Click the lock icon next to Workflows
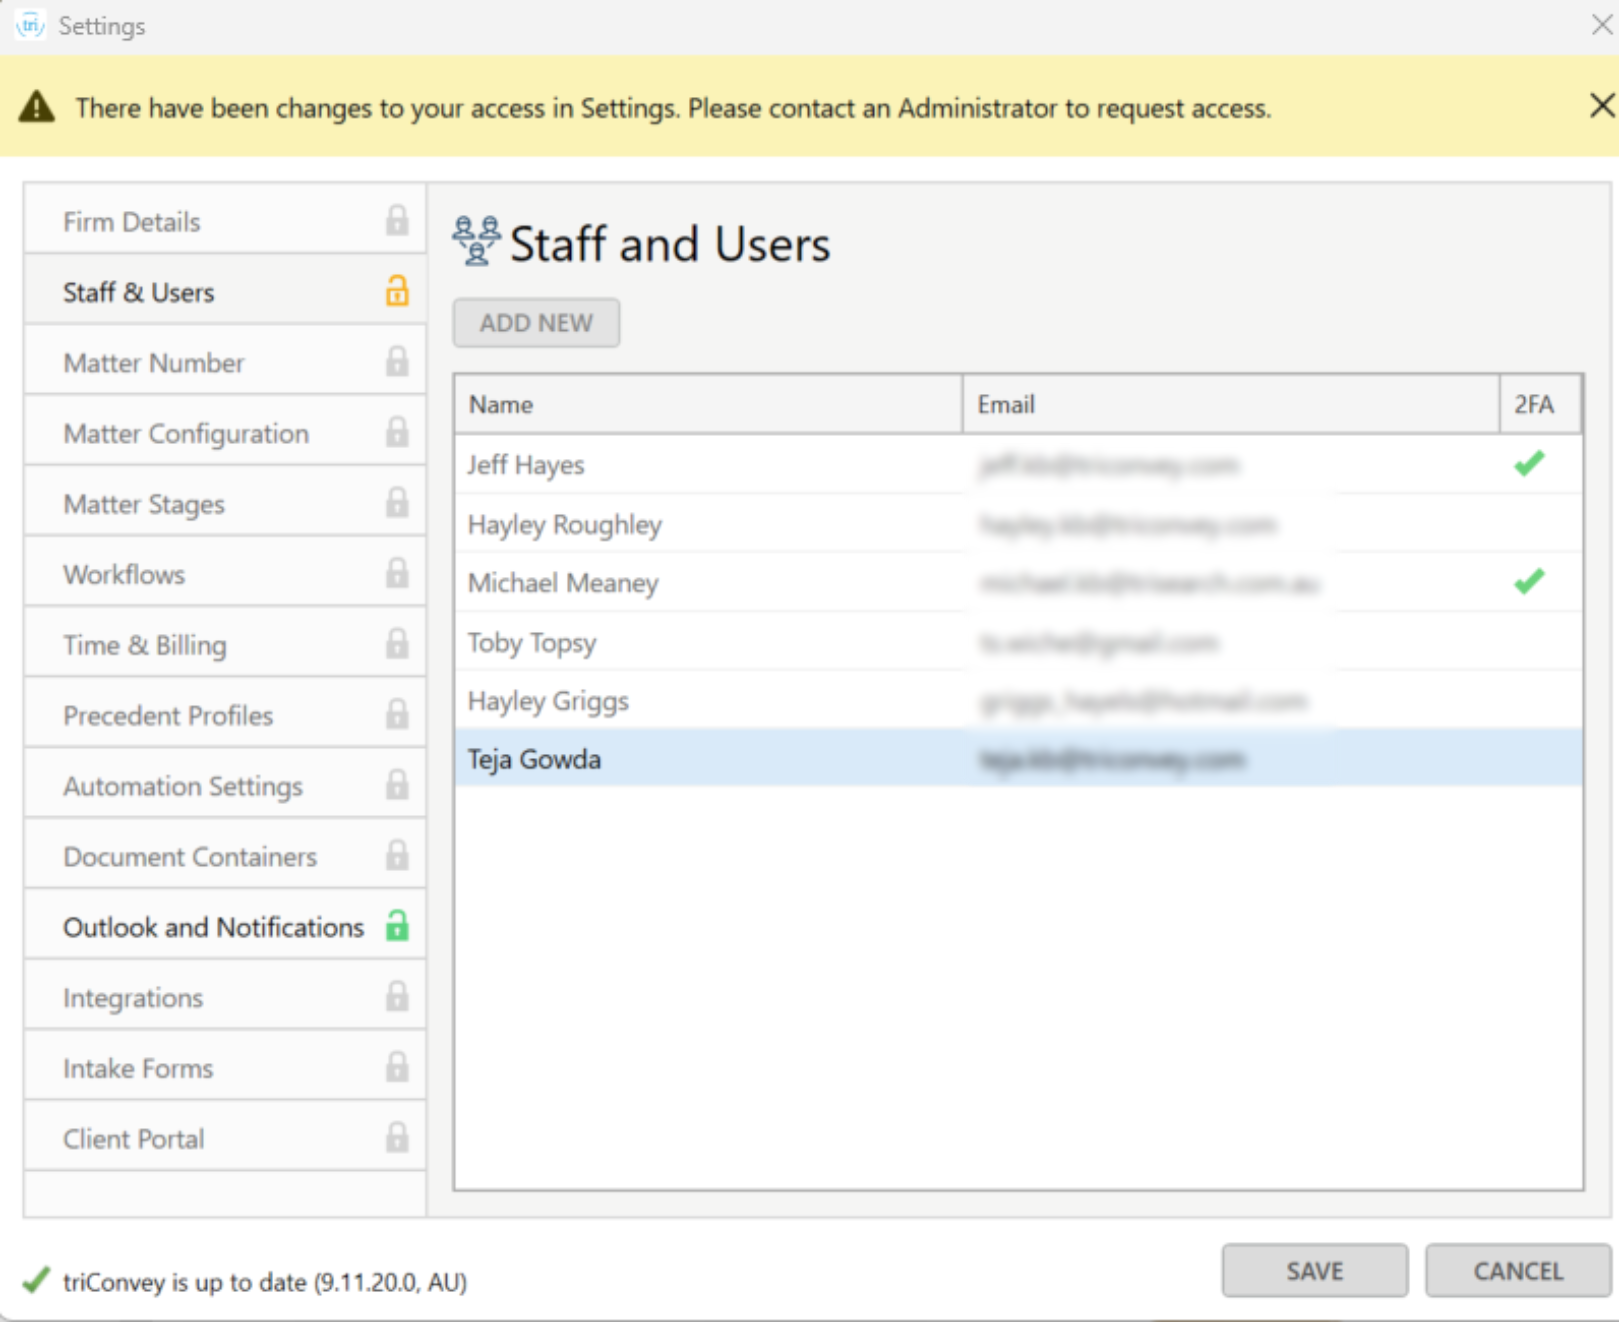 coord(397,573)
